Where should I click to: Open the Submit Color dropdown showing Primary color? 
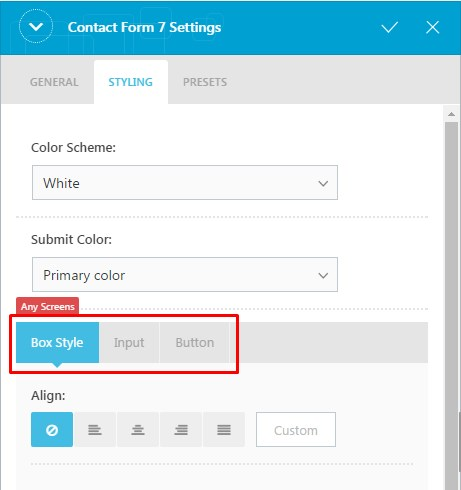click(185, 275)
